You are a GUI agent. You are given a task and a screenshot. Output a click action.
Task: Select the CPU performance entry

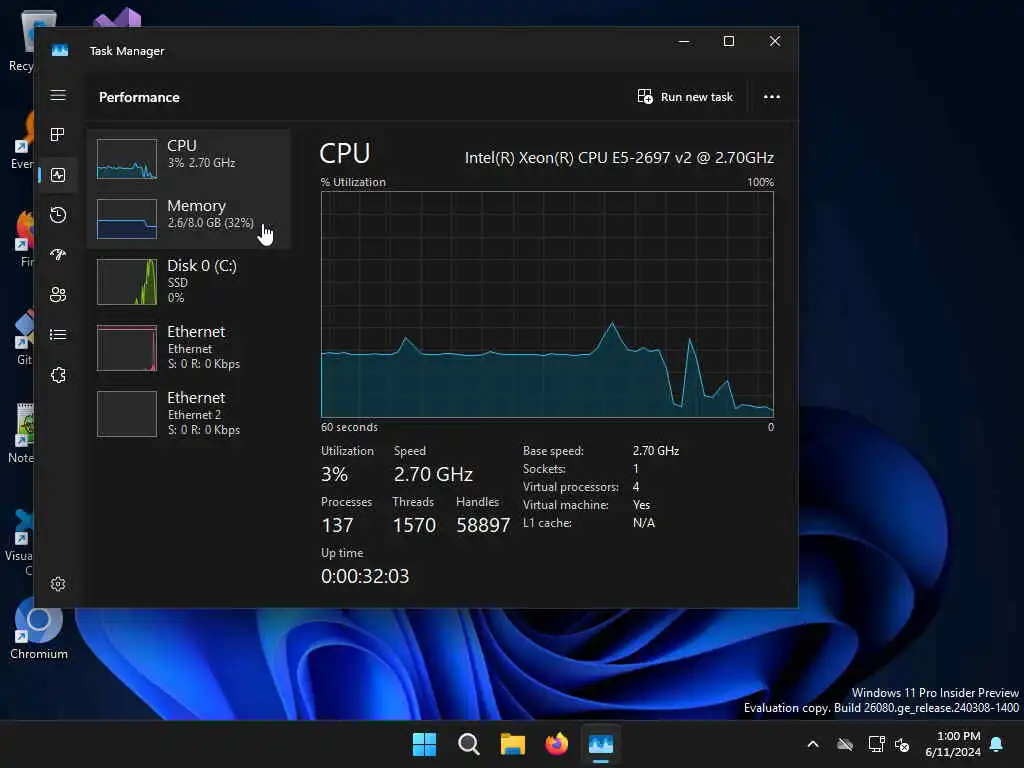pyautogui.click(x=189, y=158)
